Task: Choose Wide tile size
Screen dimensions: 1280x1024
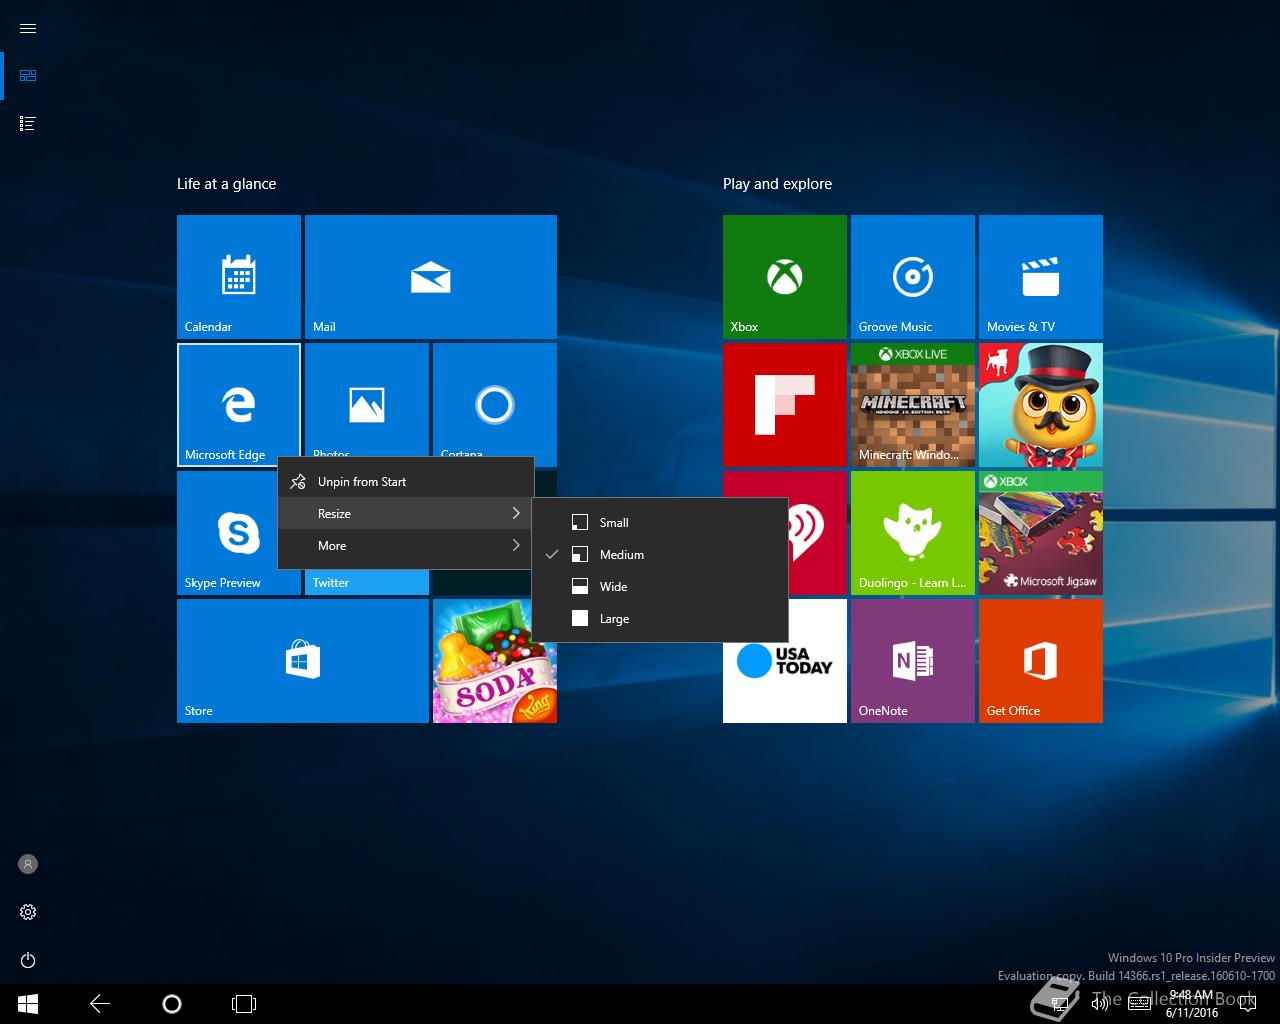Action: coord(660,587)
